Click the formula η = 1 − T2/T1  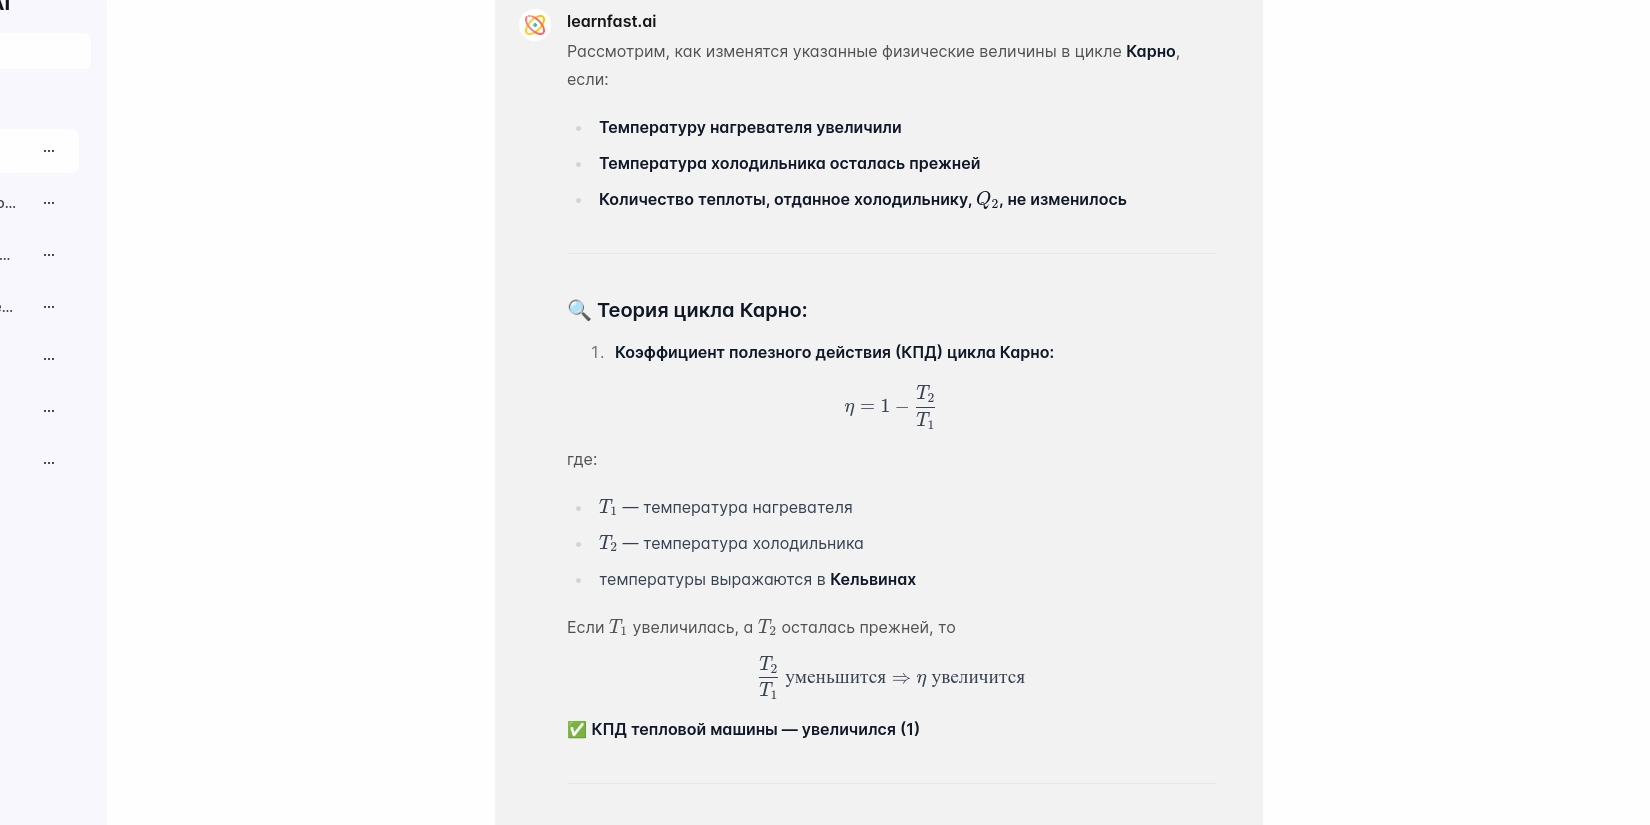point(888,406)
